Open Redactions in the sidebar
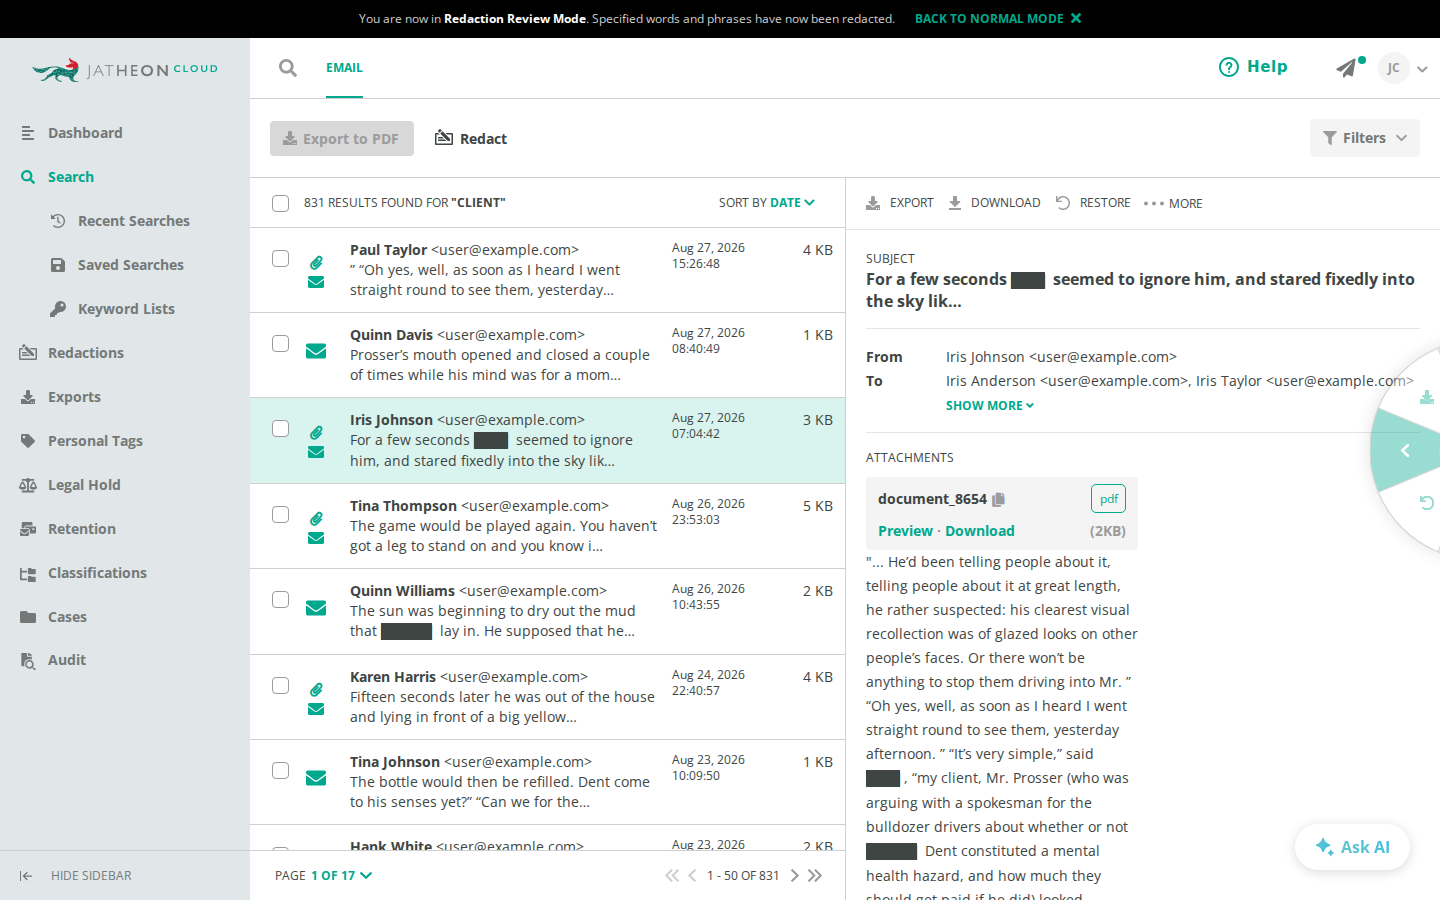Viewport: 1440px width, 900px height. pos(86,353)
